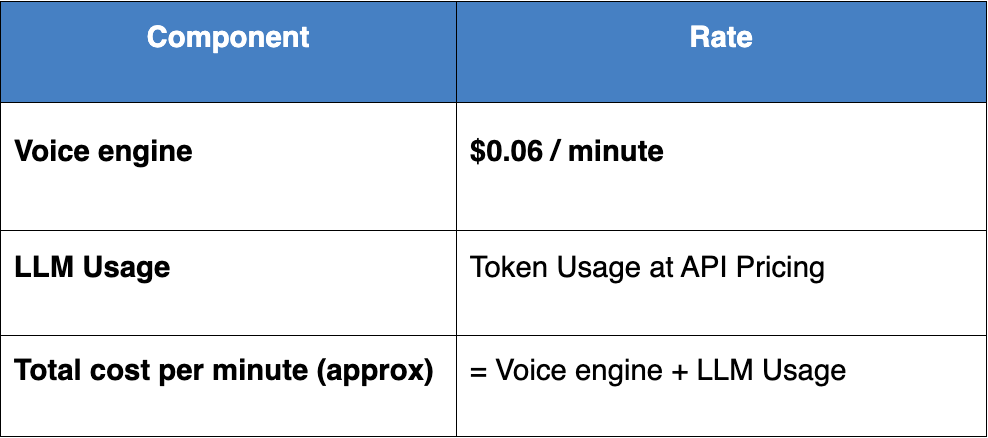The height and width of the screenshot is (438, 988).
Task: Select the Voice engine + LLM Usage formula cell
Action: 658,370
